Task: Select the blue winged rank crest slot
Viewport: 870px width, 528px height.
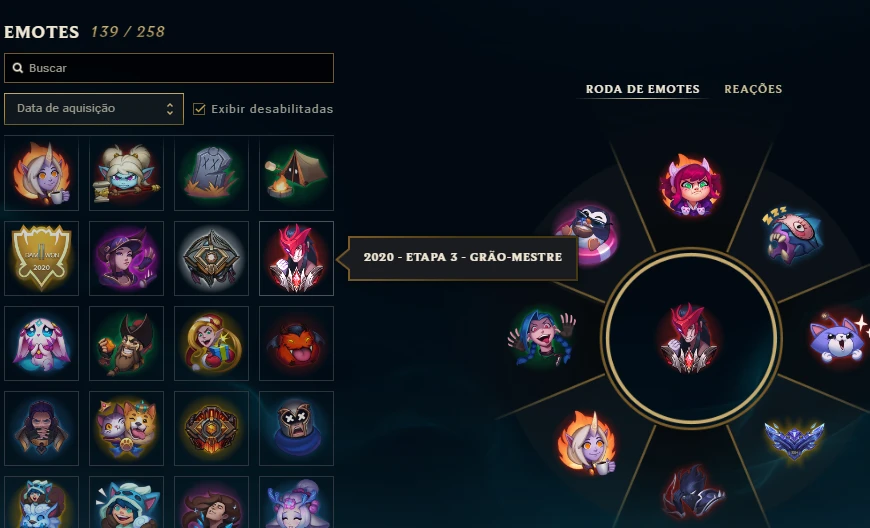Action: pos(794,441)
